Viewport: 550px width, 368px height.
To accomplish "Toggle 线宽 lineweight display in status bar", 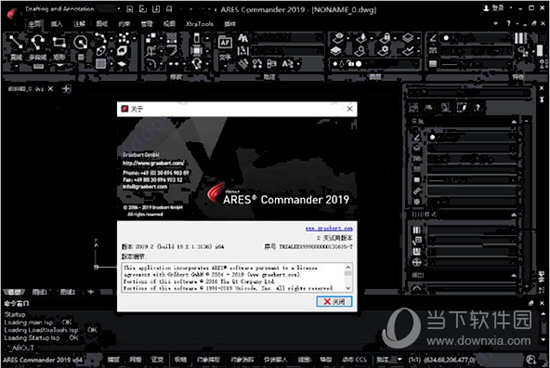I will click(x=304, y=360).
